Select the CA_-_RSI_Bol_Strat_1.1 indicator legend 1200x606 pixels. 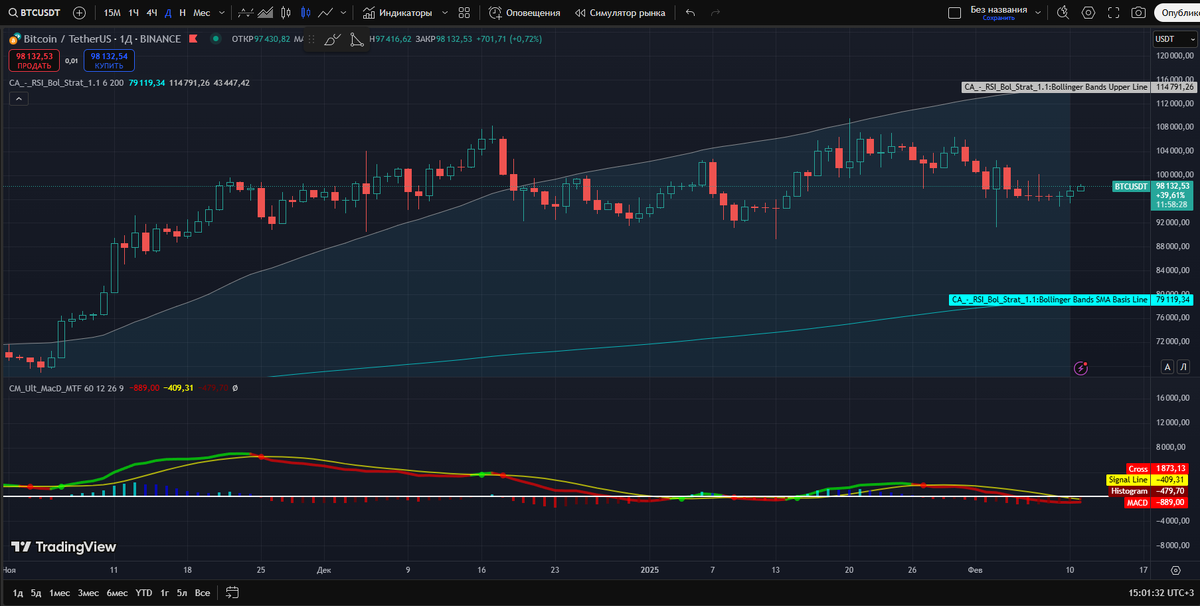pos(68,83)
